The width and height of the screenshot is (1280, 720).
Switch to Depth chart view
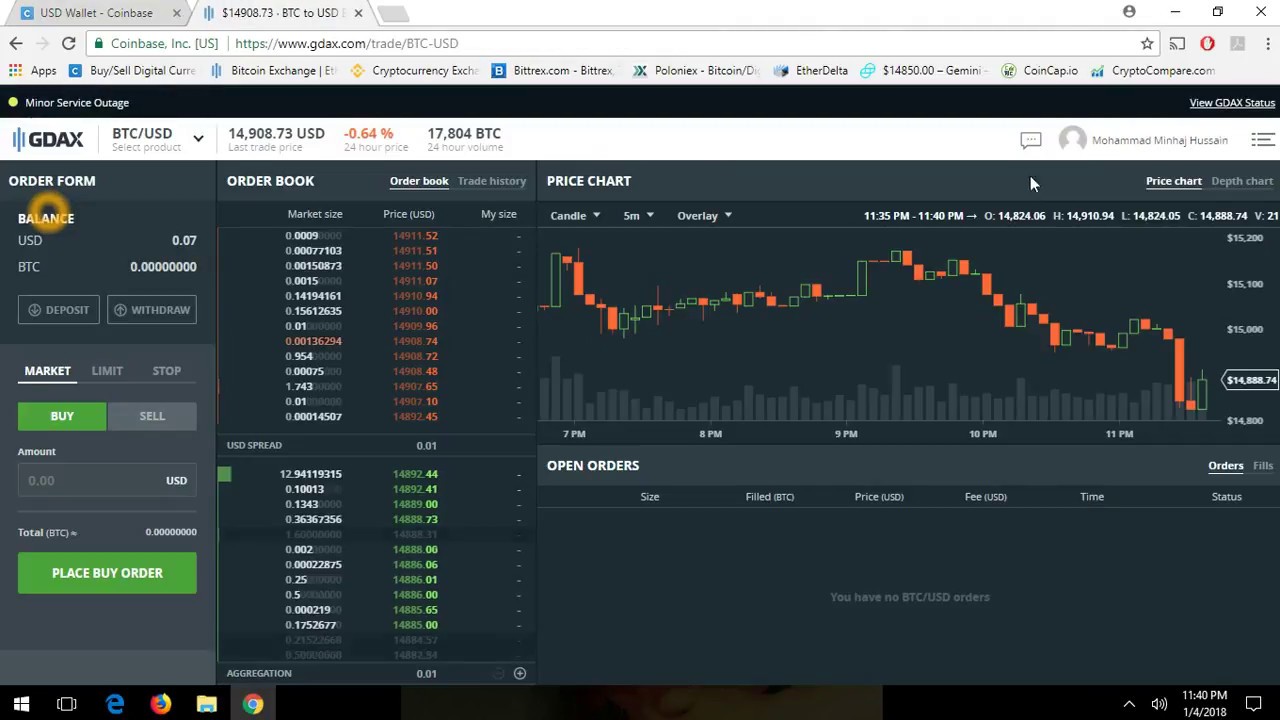pos(1242,181)
